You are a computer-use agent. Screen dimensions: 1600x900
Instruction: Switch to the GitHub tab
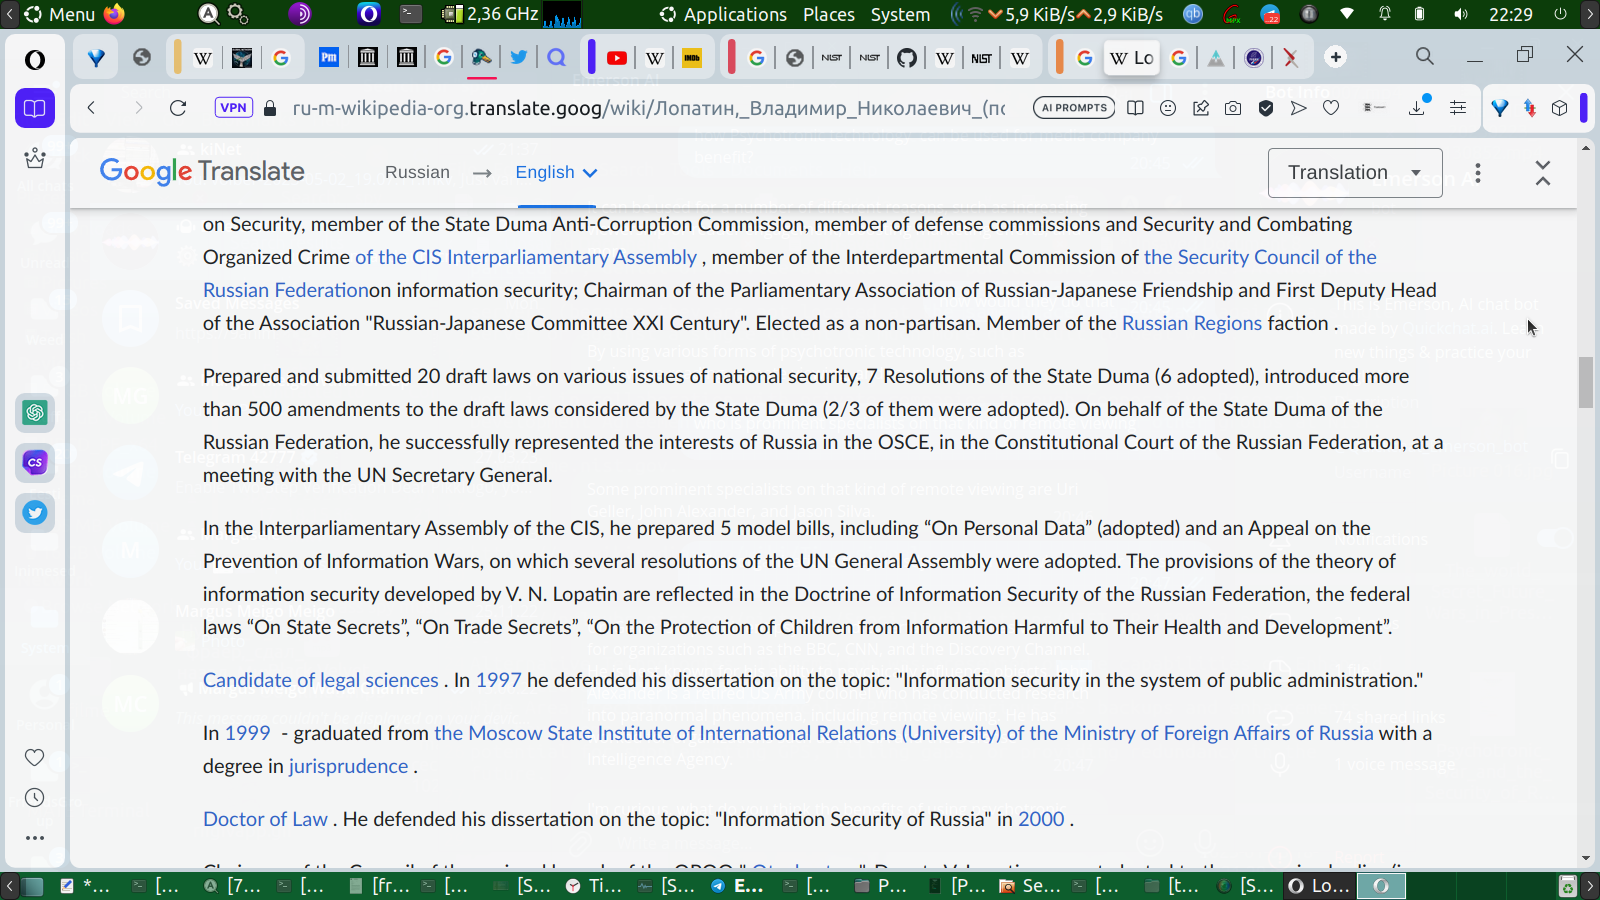907,58
